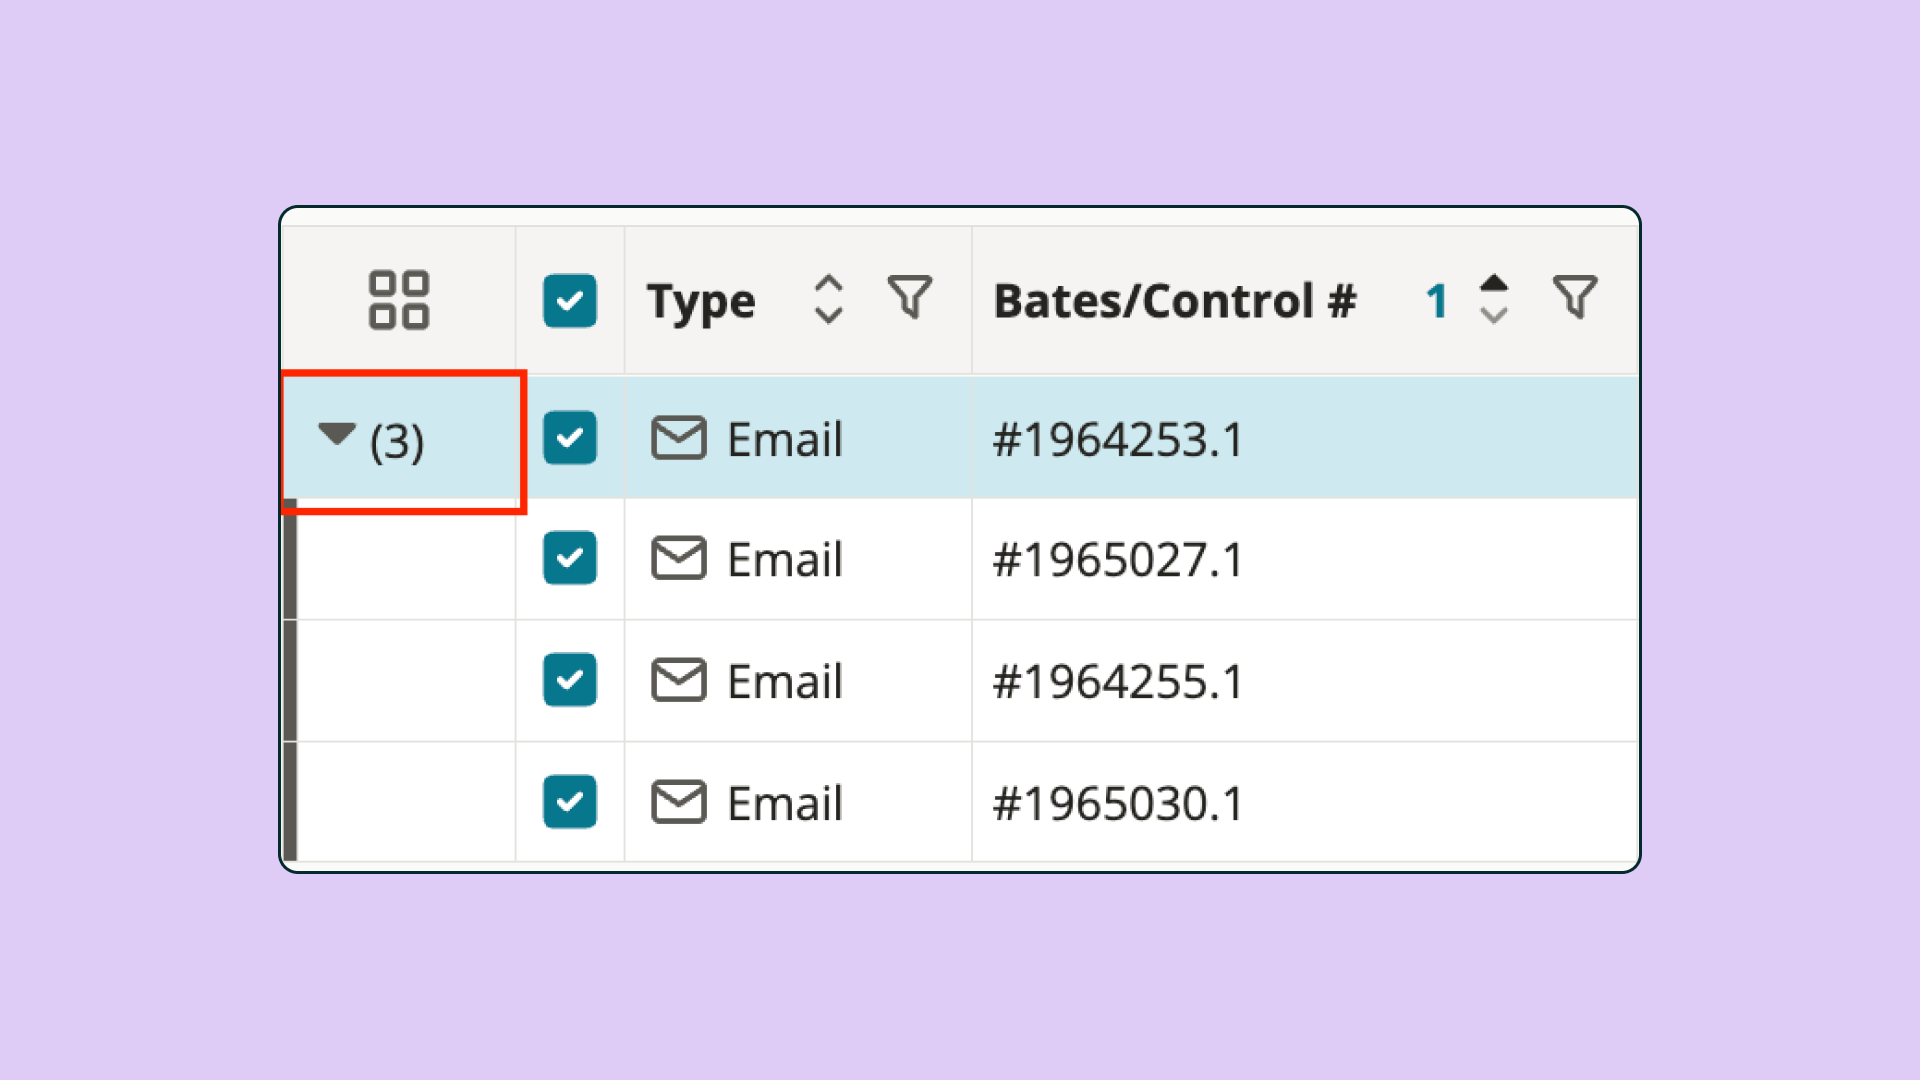Uncheck the select-all checkbox in the header
The width and height of the screenshot is (1920, 1080).
[x=569, y=299]
